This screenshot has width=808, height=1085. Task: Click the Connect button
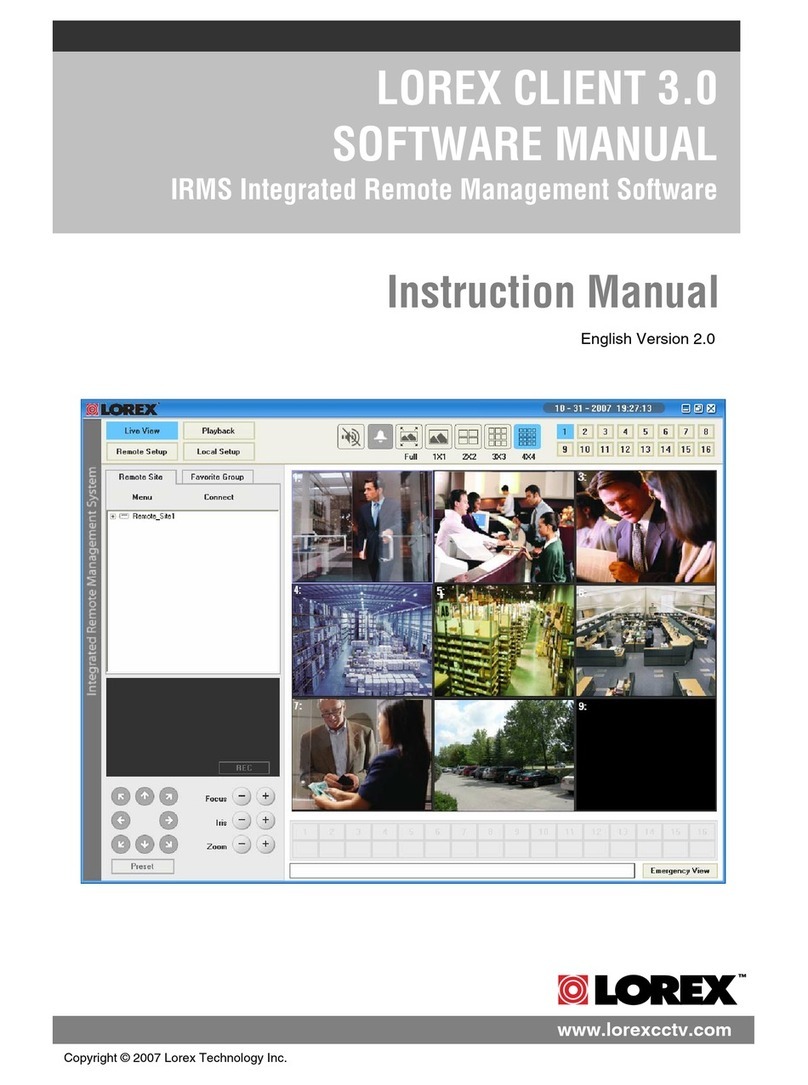pos(219,497)
